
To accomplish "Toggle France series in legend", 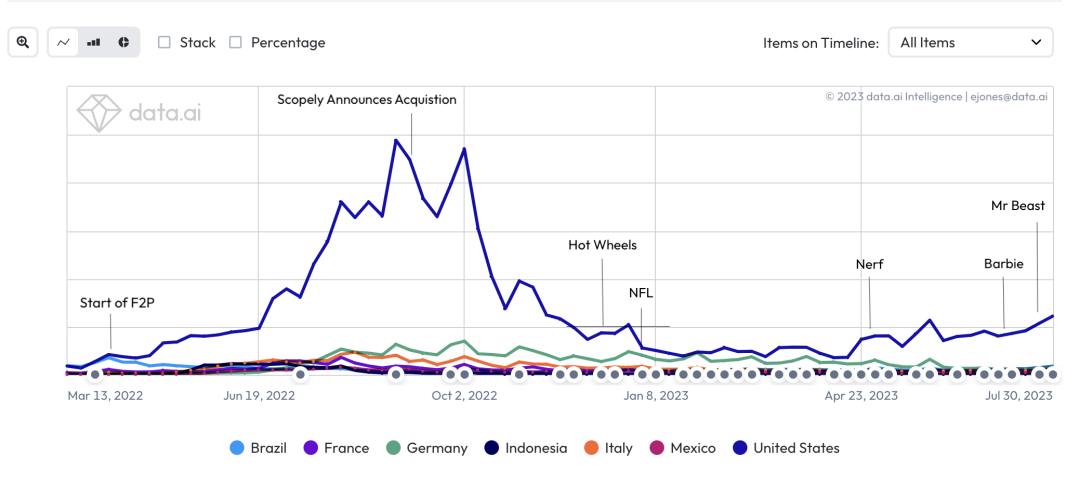I will point(336,448).
